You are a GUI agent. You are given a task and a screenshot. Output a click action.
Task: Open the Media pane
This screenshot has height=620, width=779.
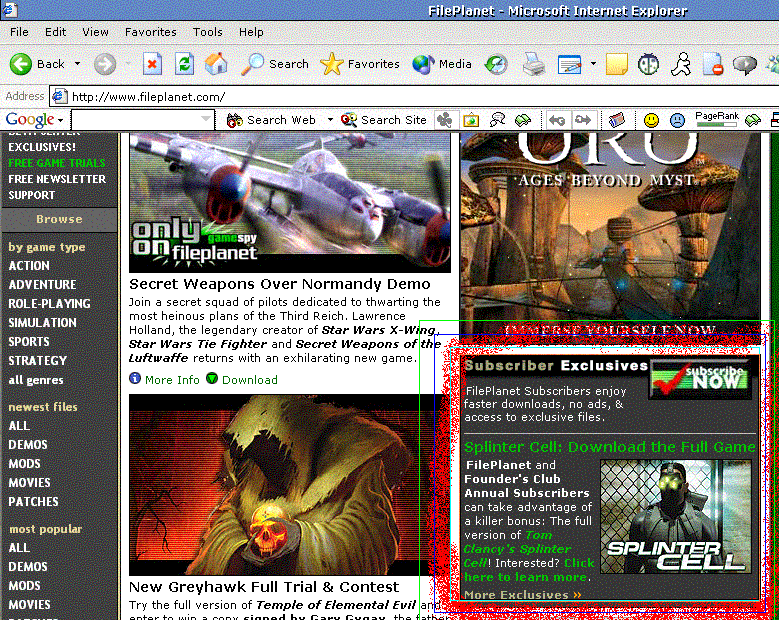tap(442, 64)
